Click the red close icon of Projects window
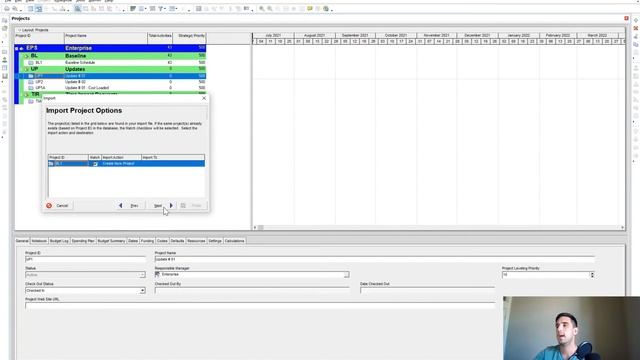This screenshot has width=640, height=360. (x=626, y=18)
